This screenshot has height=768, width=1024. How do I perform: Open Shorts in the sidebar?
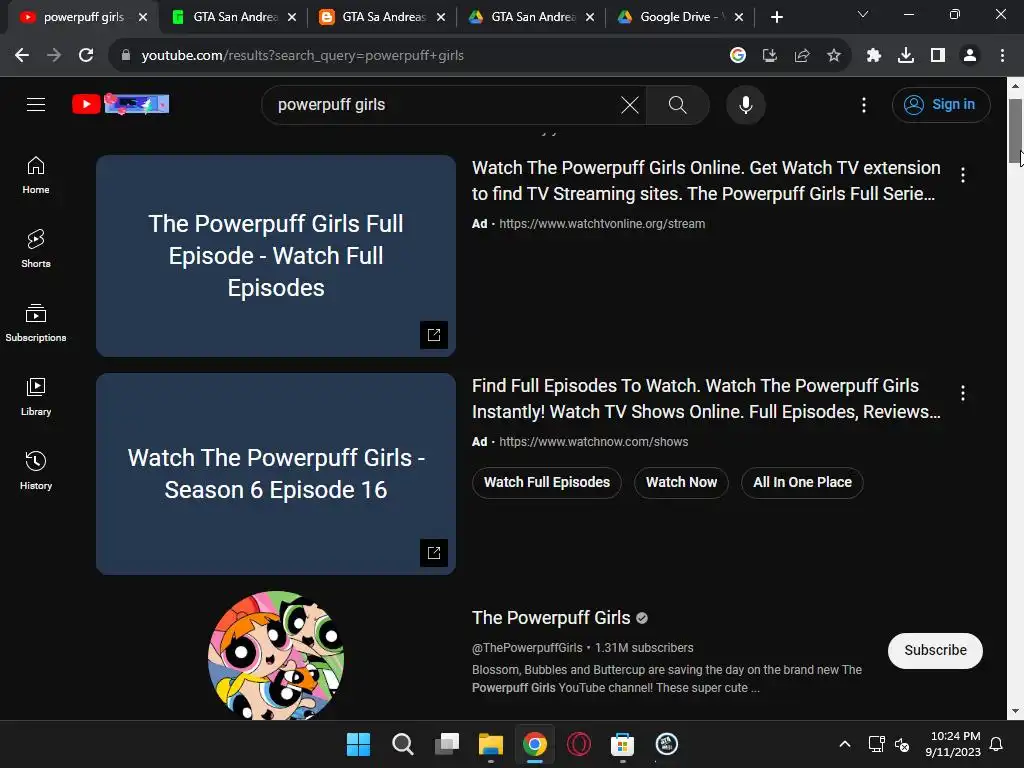coord(36,249)
